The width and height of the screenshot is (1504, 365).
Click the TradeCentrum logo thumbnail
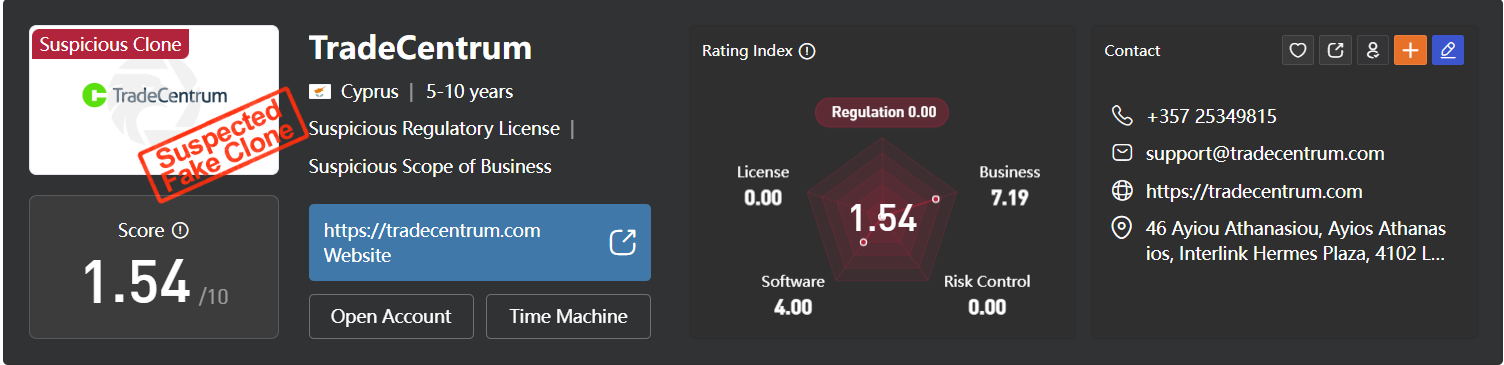point(154,100)
